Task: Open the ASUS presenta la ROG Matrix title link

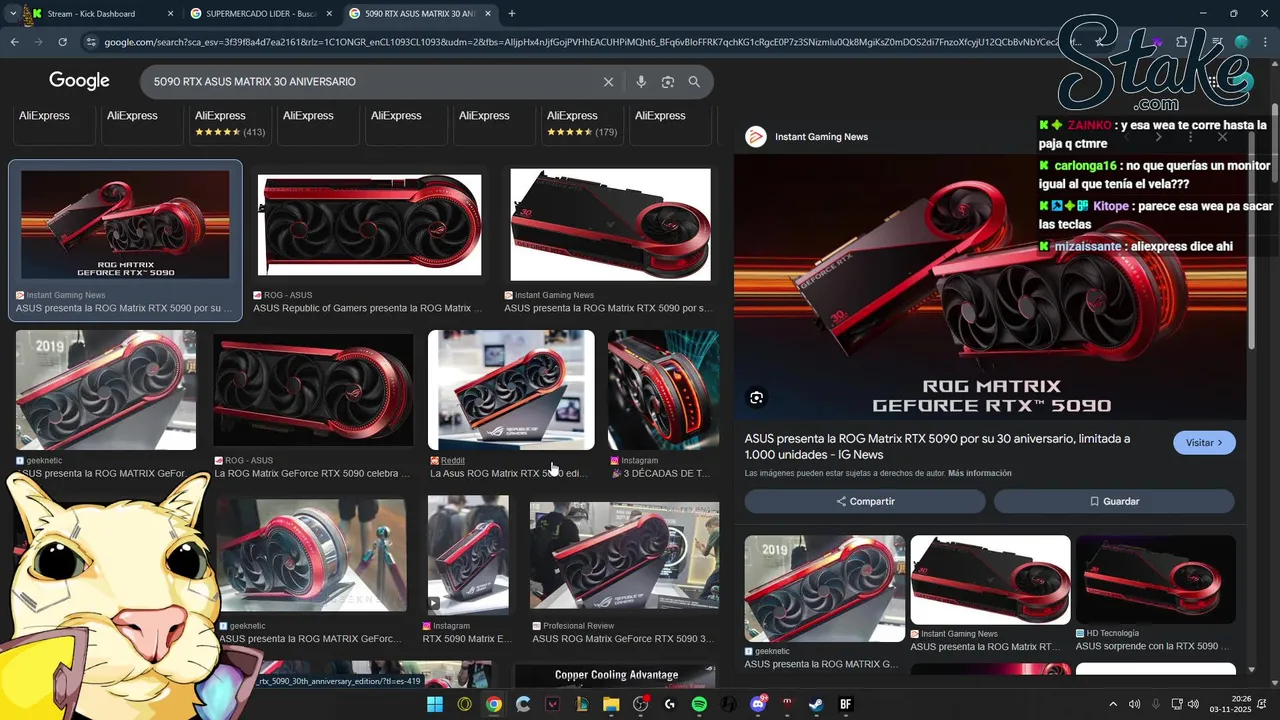Action: (937, 446)
